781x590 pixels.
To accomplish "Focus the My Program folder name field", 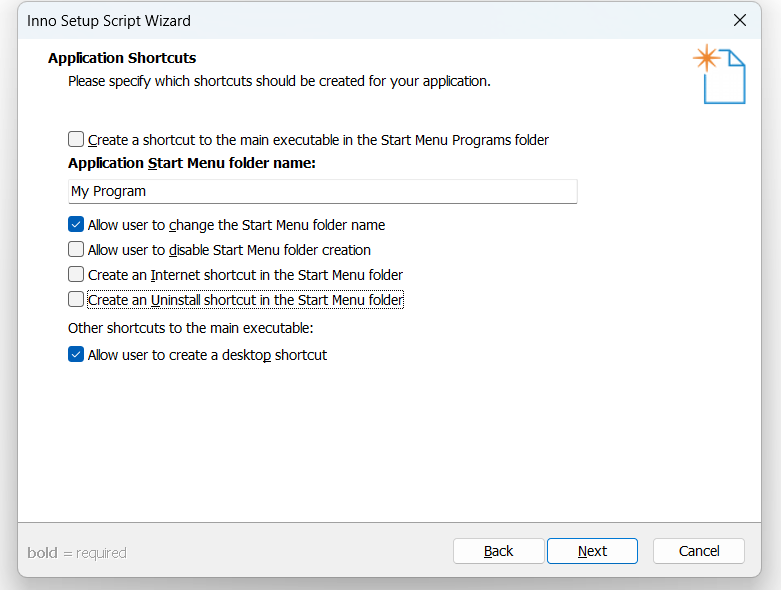I will (323, 192).
